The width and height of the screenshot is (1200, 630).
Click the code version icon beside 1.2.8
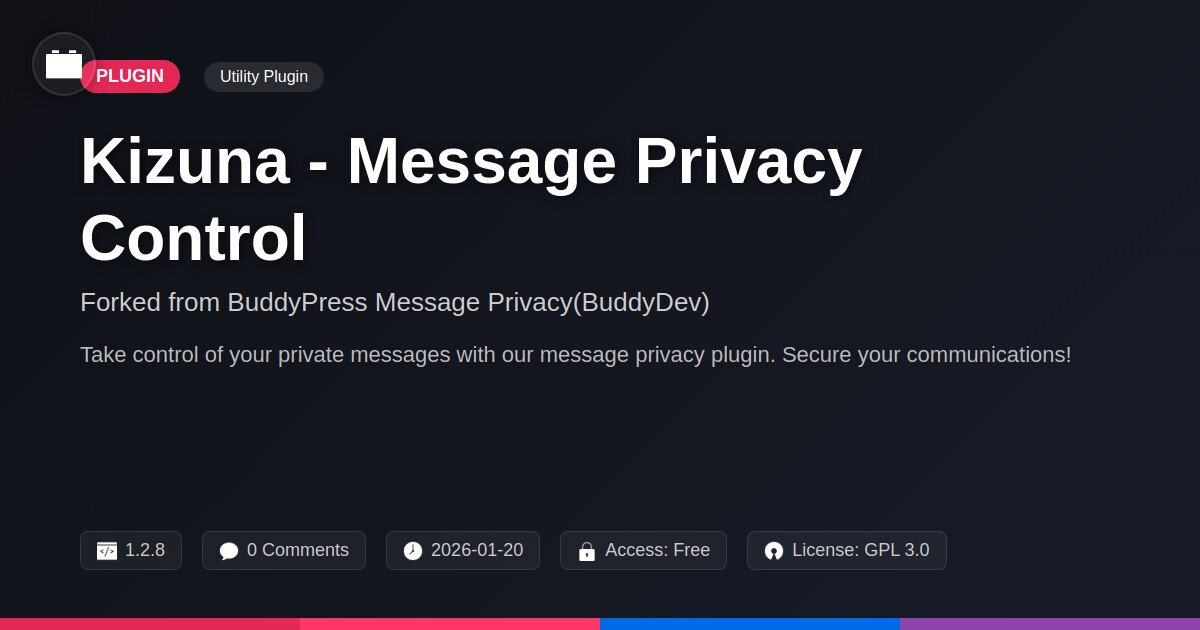pos(107,551)
